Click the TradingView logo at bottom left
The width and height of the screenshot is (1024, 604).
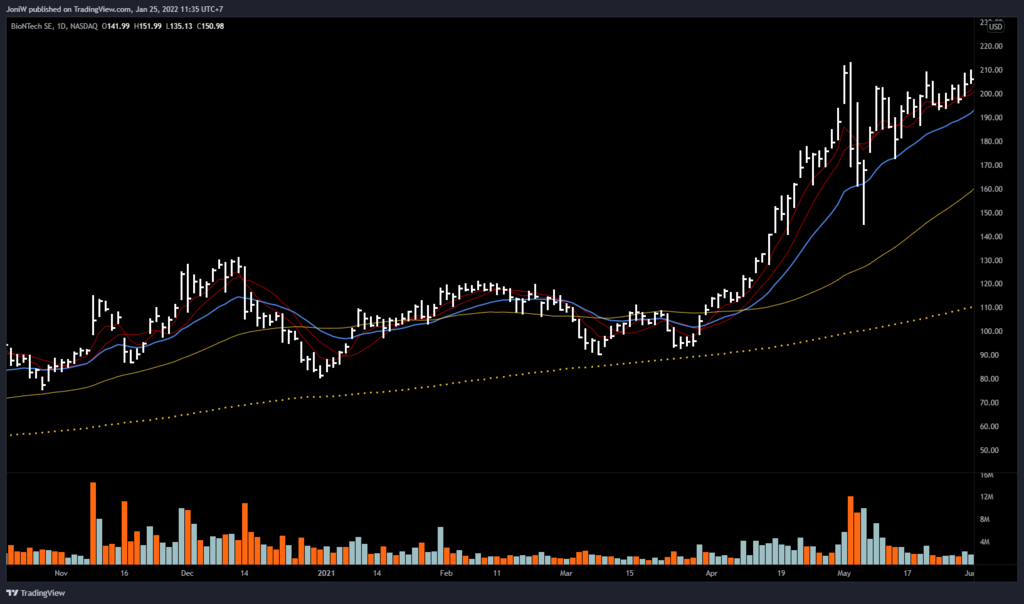point(38,592)
